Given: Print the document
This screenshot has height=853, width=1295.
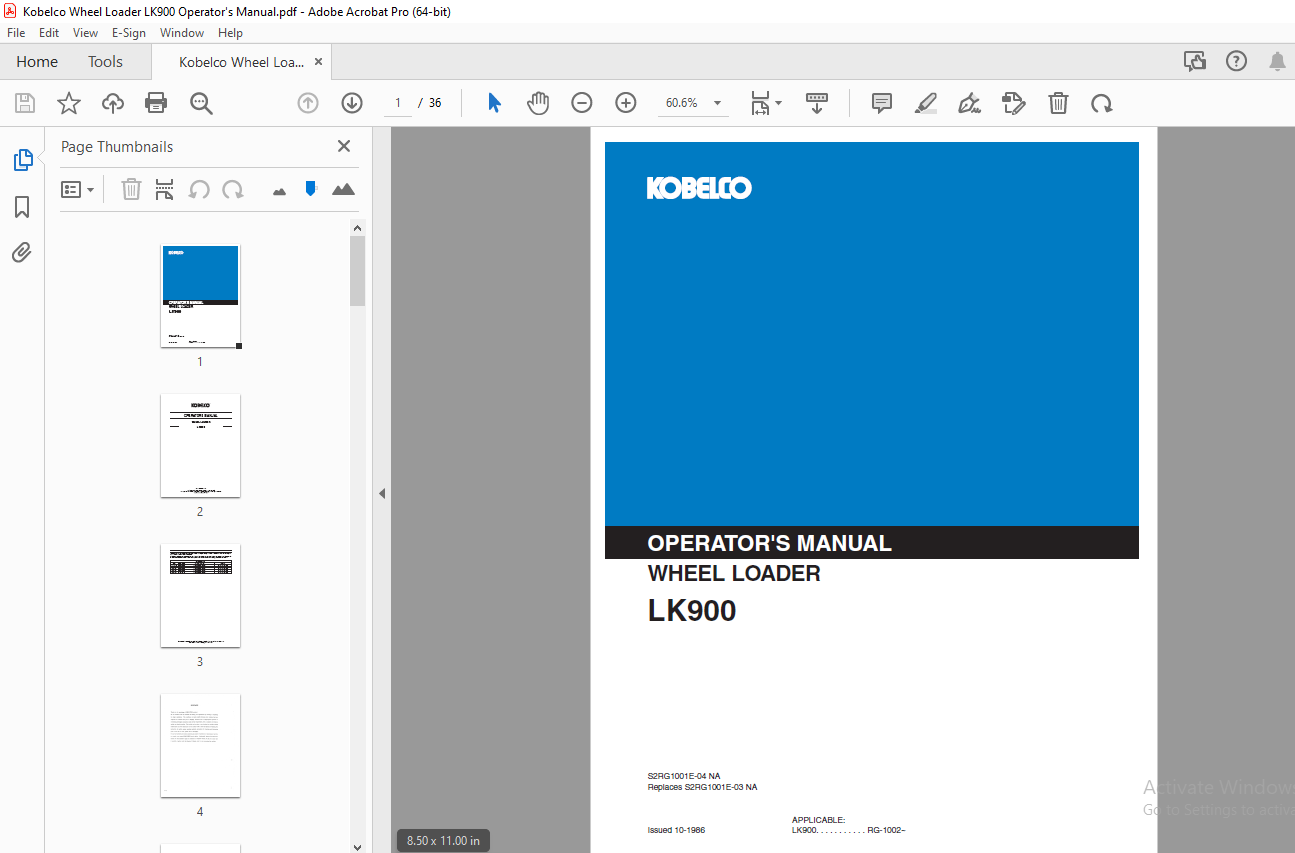Looking at the screenshot, I should (156, 103).
